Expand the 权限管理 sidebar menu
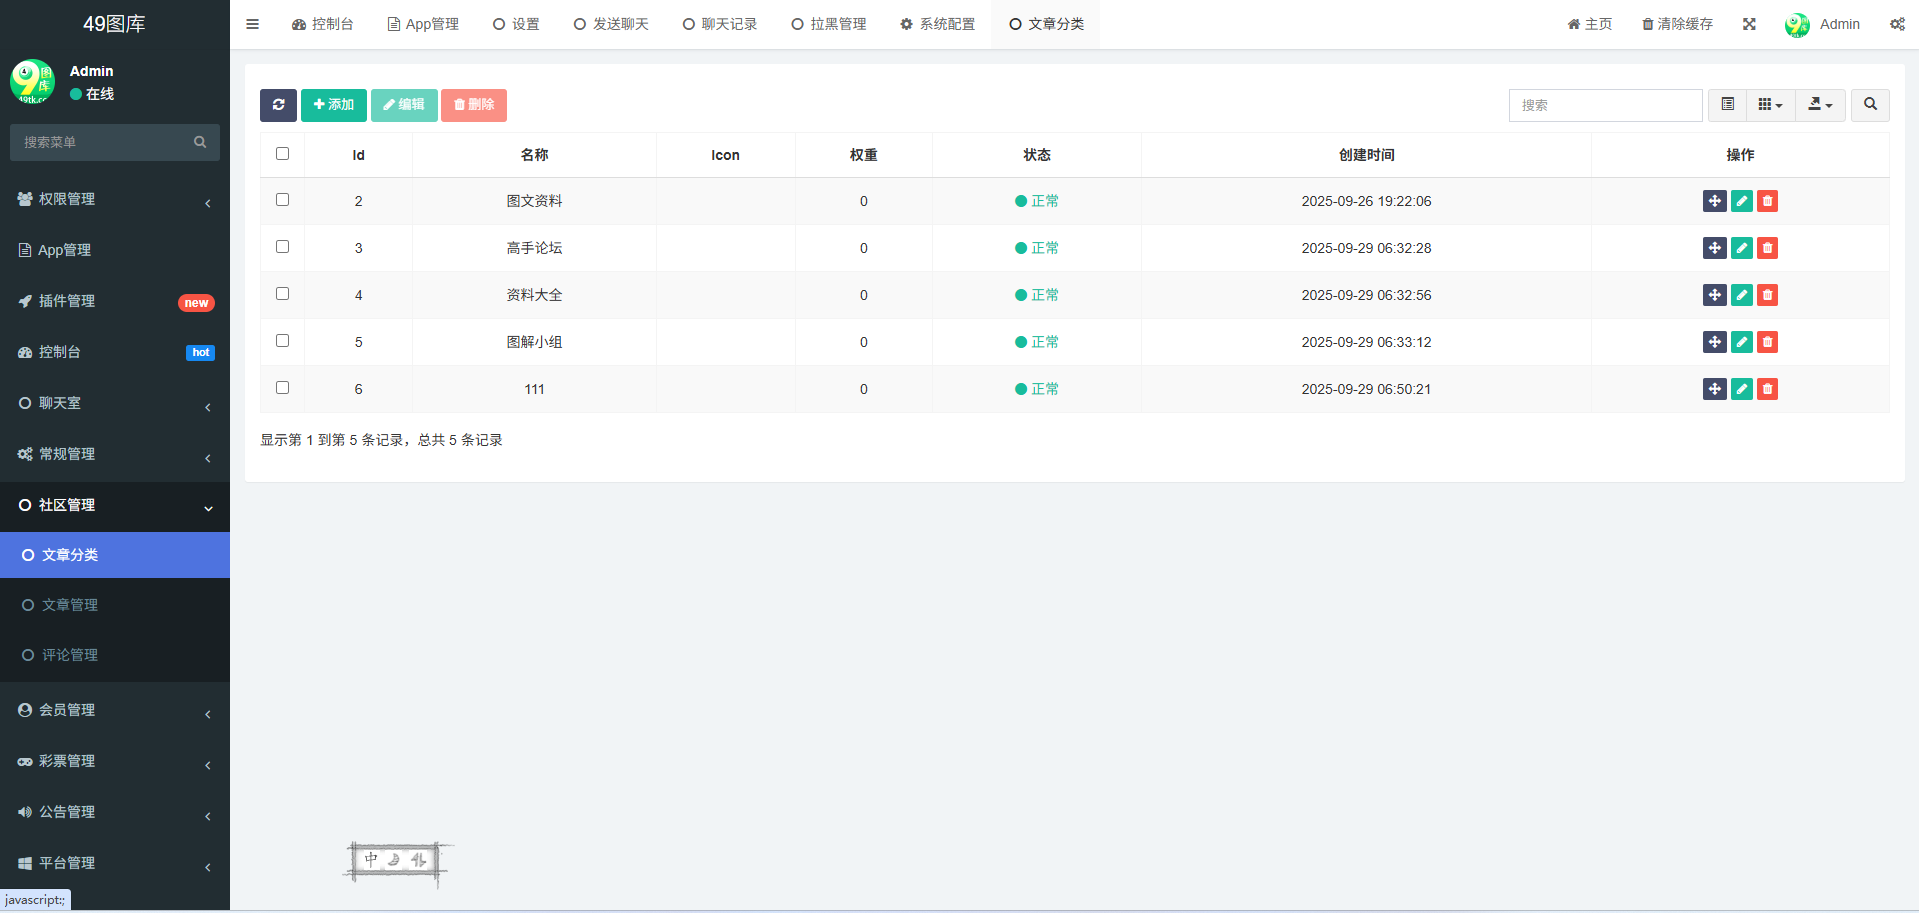This screenshot has height=913, width=1919. point(115,199)
